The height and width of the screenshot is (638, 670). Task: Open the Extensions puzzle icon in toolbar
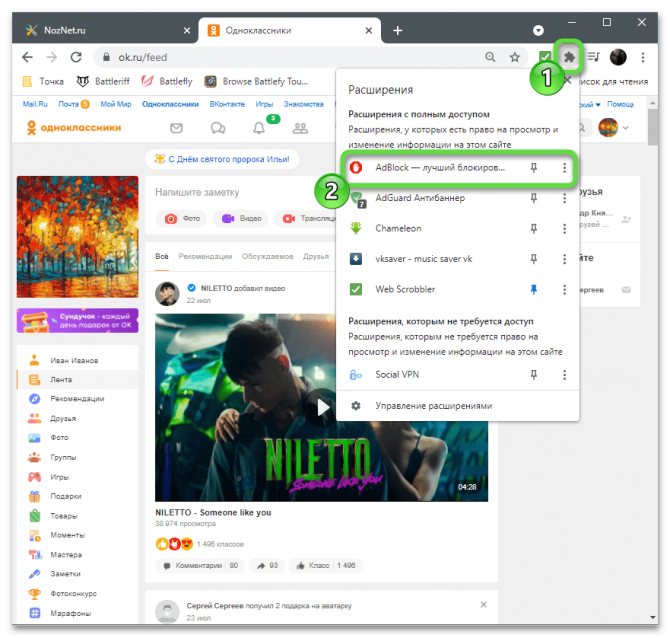pos(569,57)
